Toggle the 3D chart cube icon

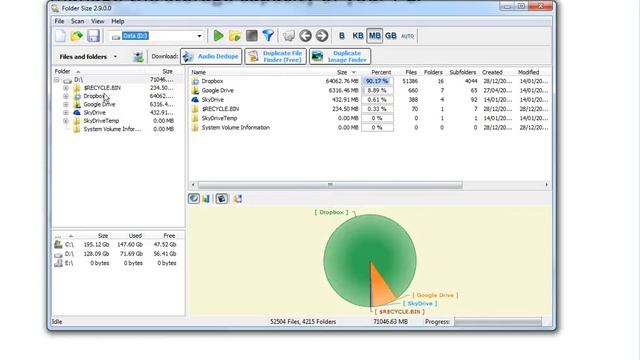222,198
